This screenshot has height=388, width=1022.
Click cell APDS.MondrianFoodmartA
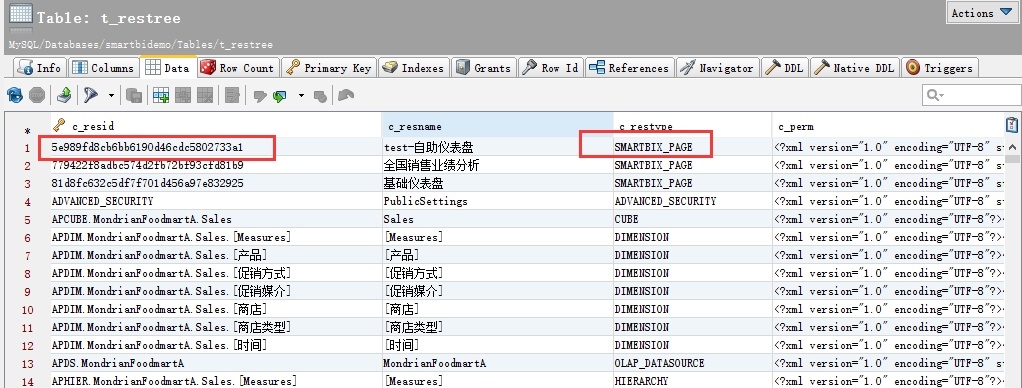coord(216,363)
